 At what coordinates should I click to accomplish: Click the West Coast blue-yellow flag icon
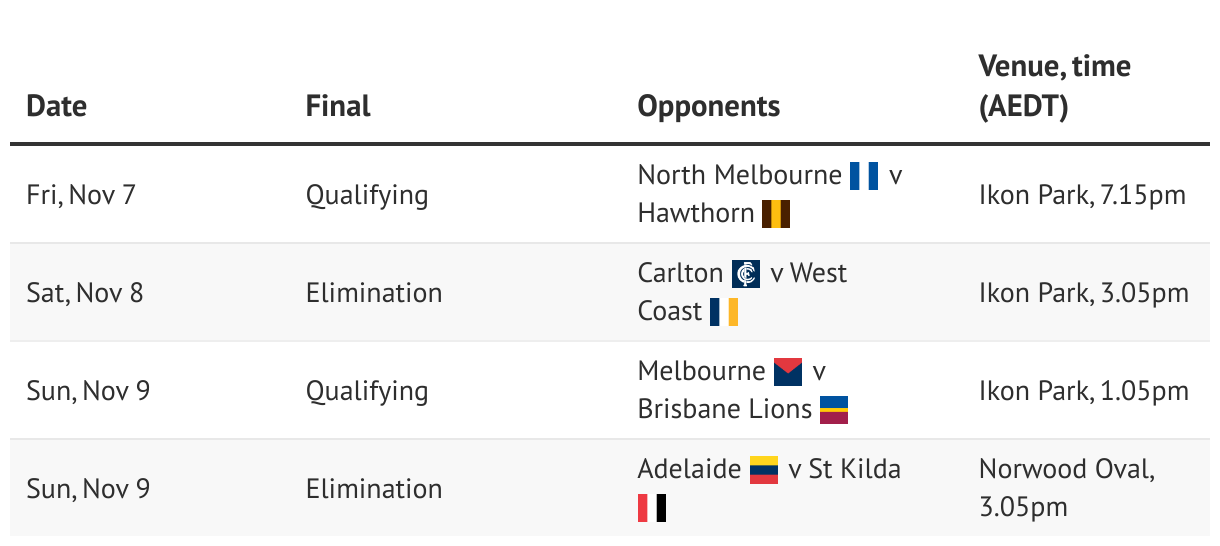click(724, 312)
